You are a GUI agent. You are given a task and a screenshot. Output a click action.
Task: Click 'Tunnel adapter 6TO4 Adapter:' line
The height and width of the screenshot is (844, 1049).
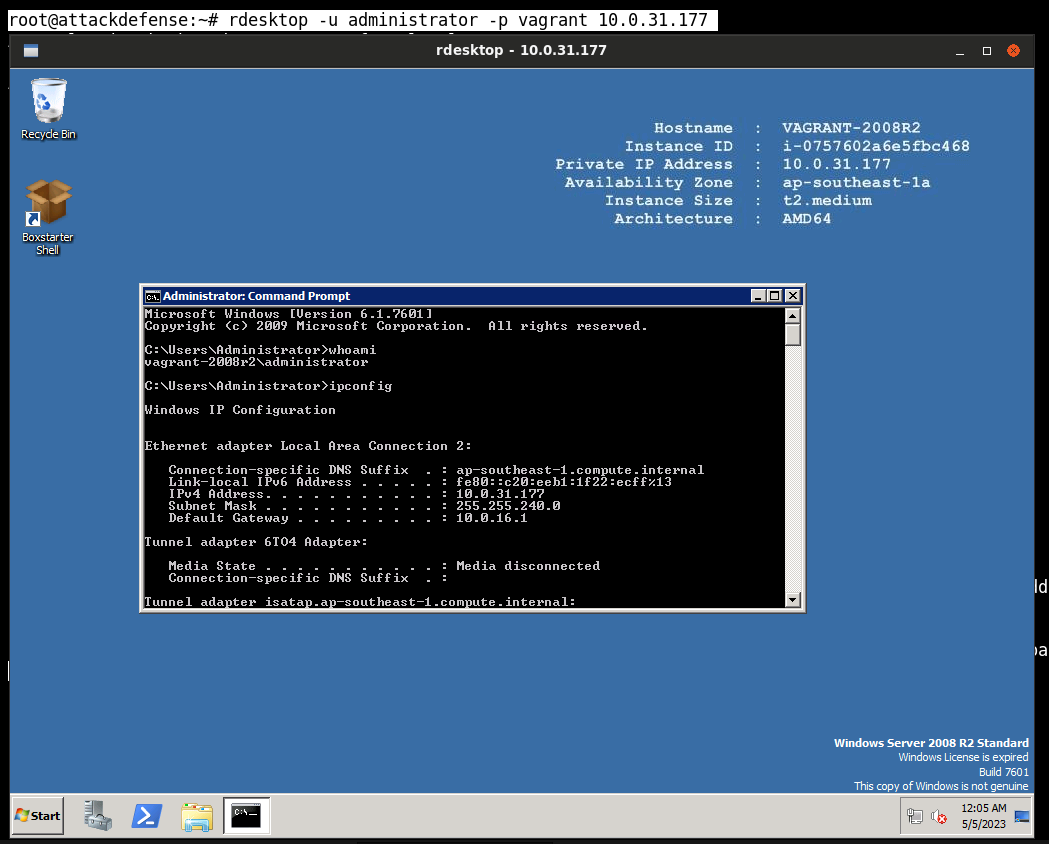pos(256,542)
